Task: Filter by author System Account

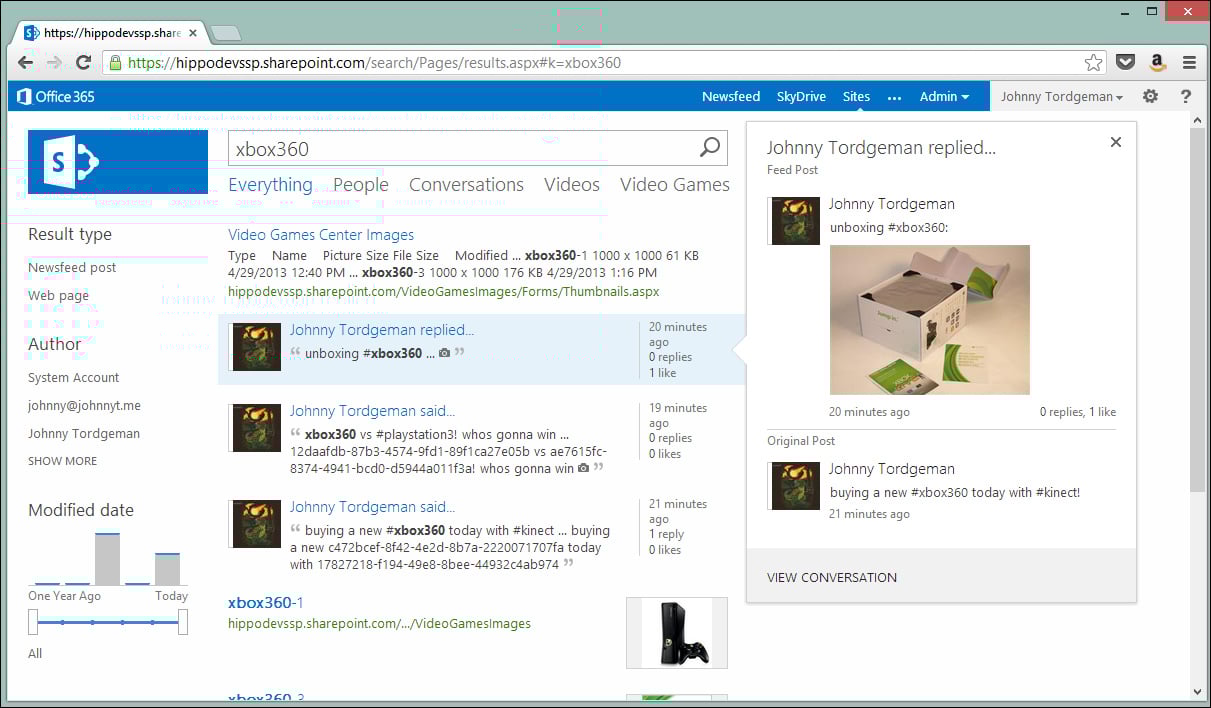Action: tap(74, 378)
